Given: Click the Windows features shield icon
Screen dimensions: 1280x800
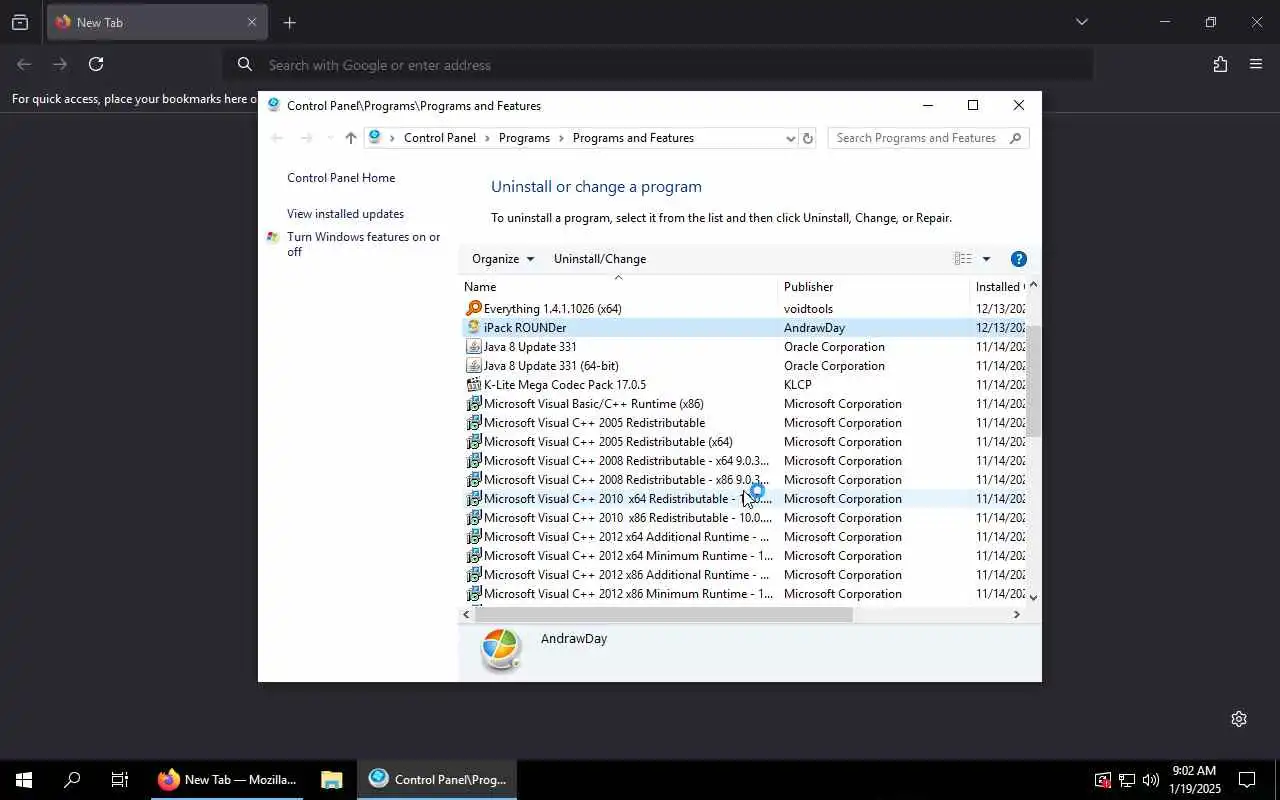Looking at the screenshot, I should [x=273, y=238].
